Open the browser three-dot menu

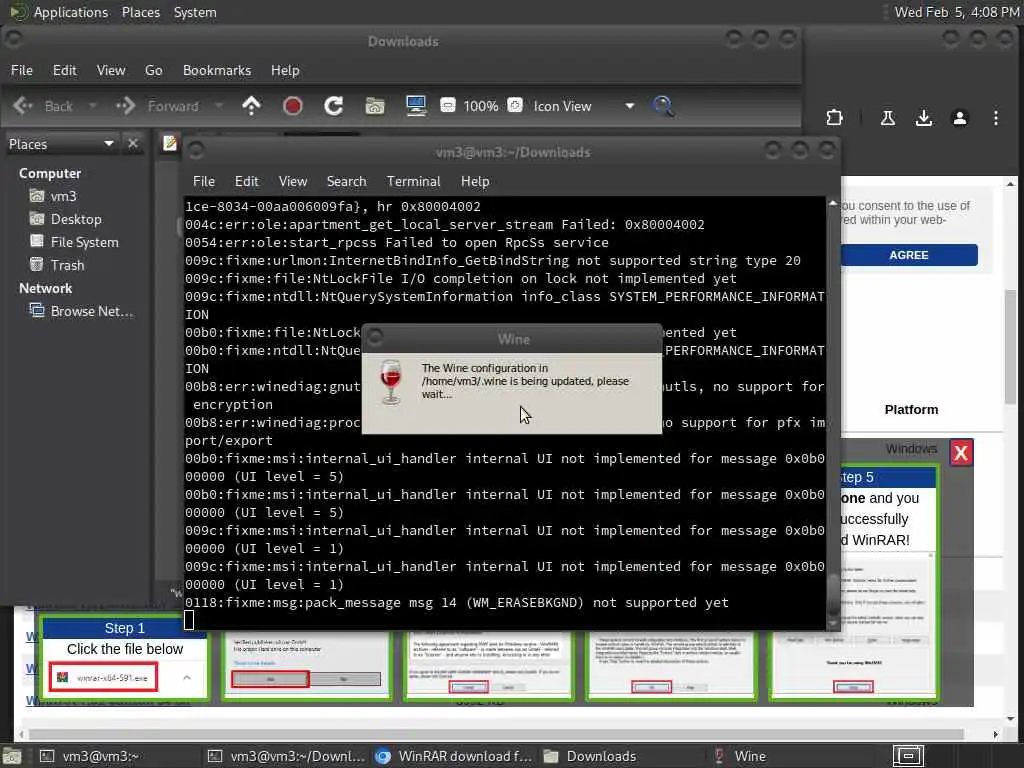pyautogui.click(x=995, y=118)
